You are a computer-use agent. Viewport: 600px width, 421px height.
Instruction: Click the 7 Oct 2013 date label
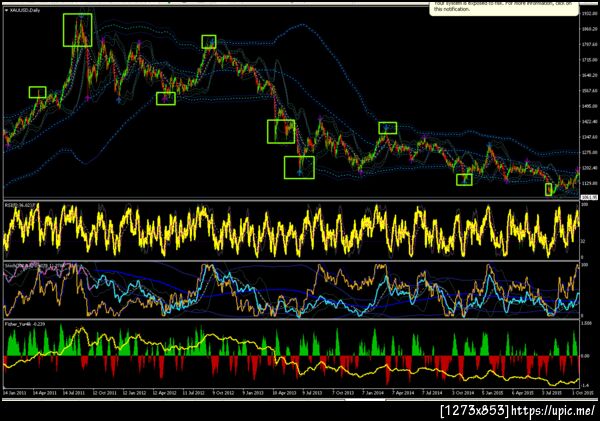343,393
